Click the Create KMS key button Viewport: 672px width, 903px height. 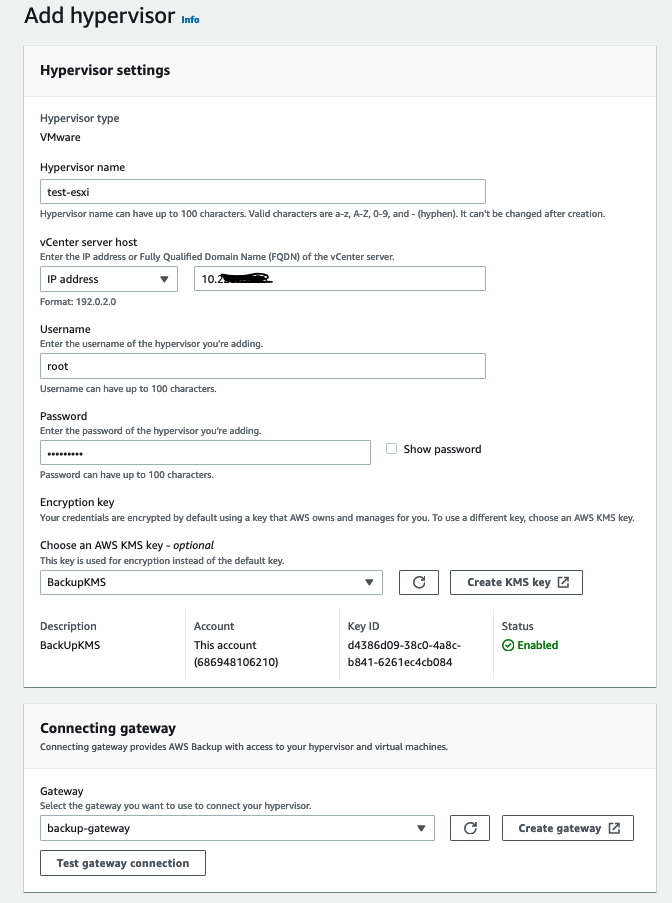(516, 582)
